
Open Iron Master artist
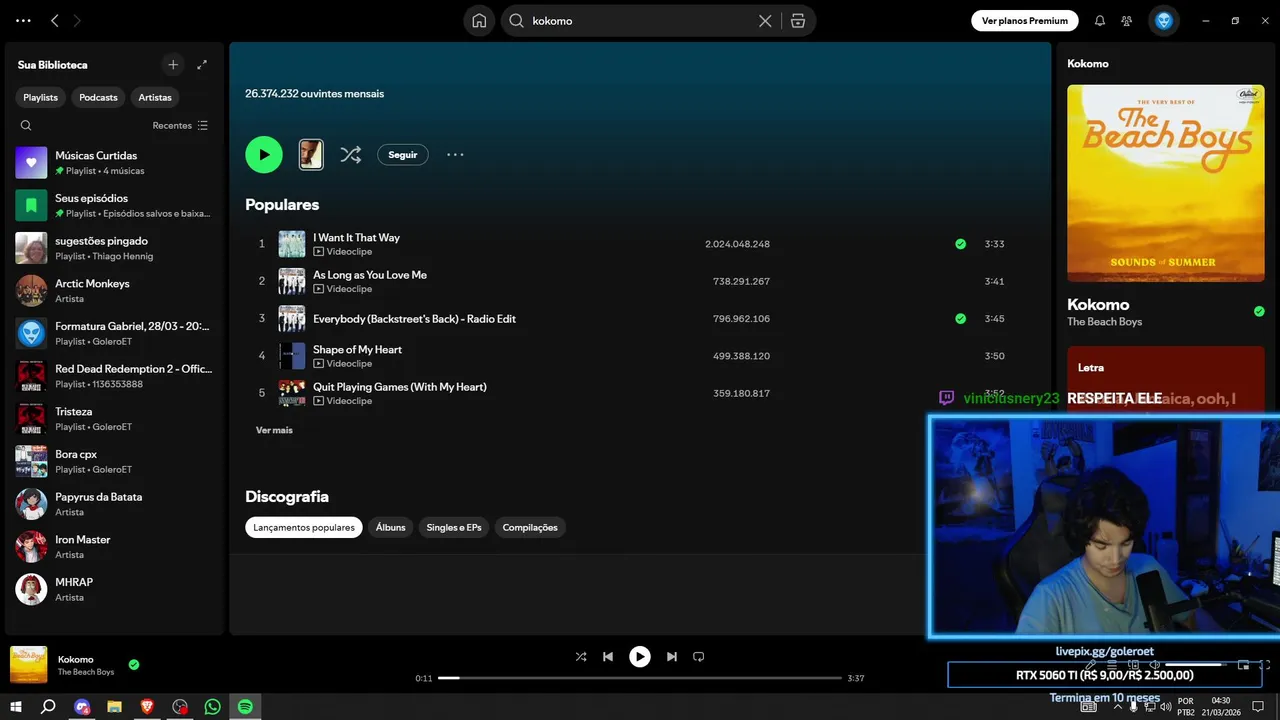114,546
